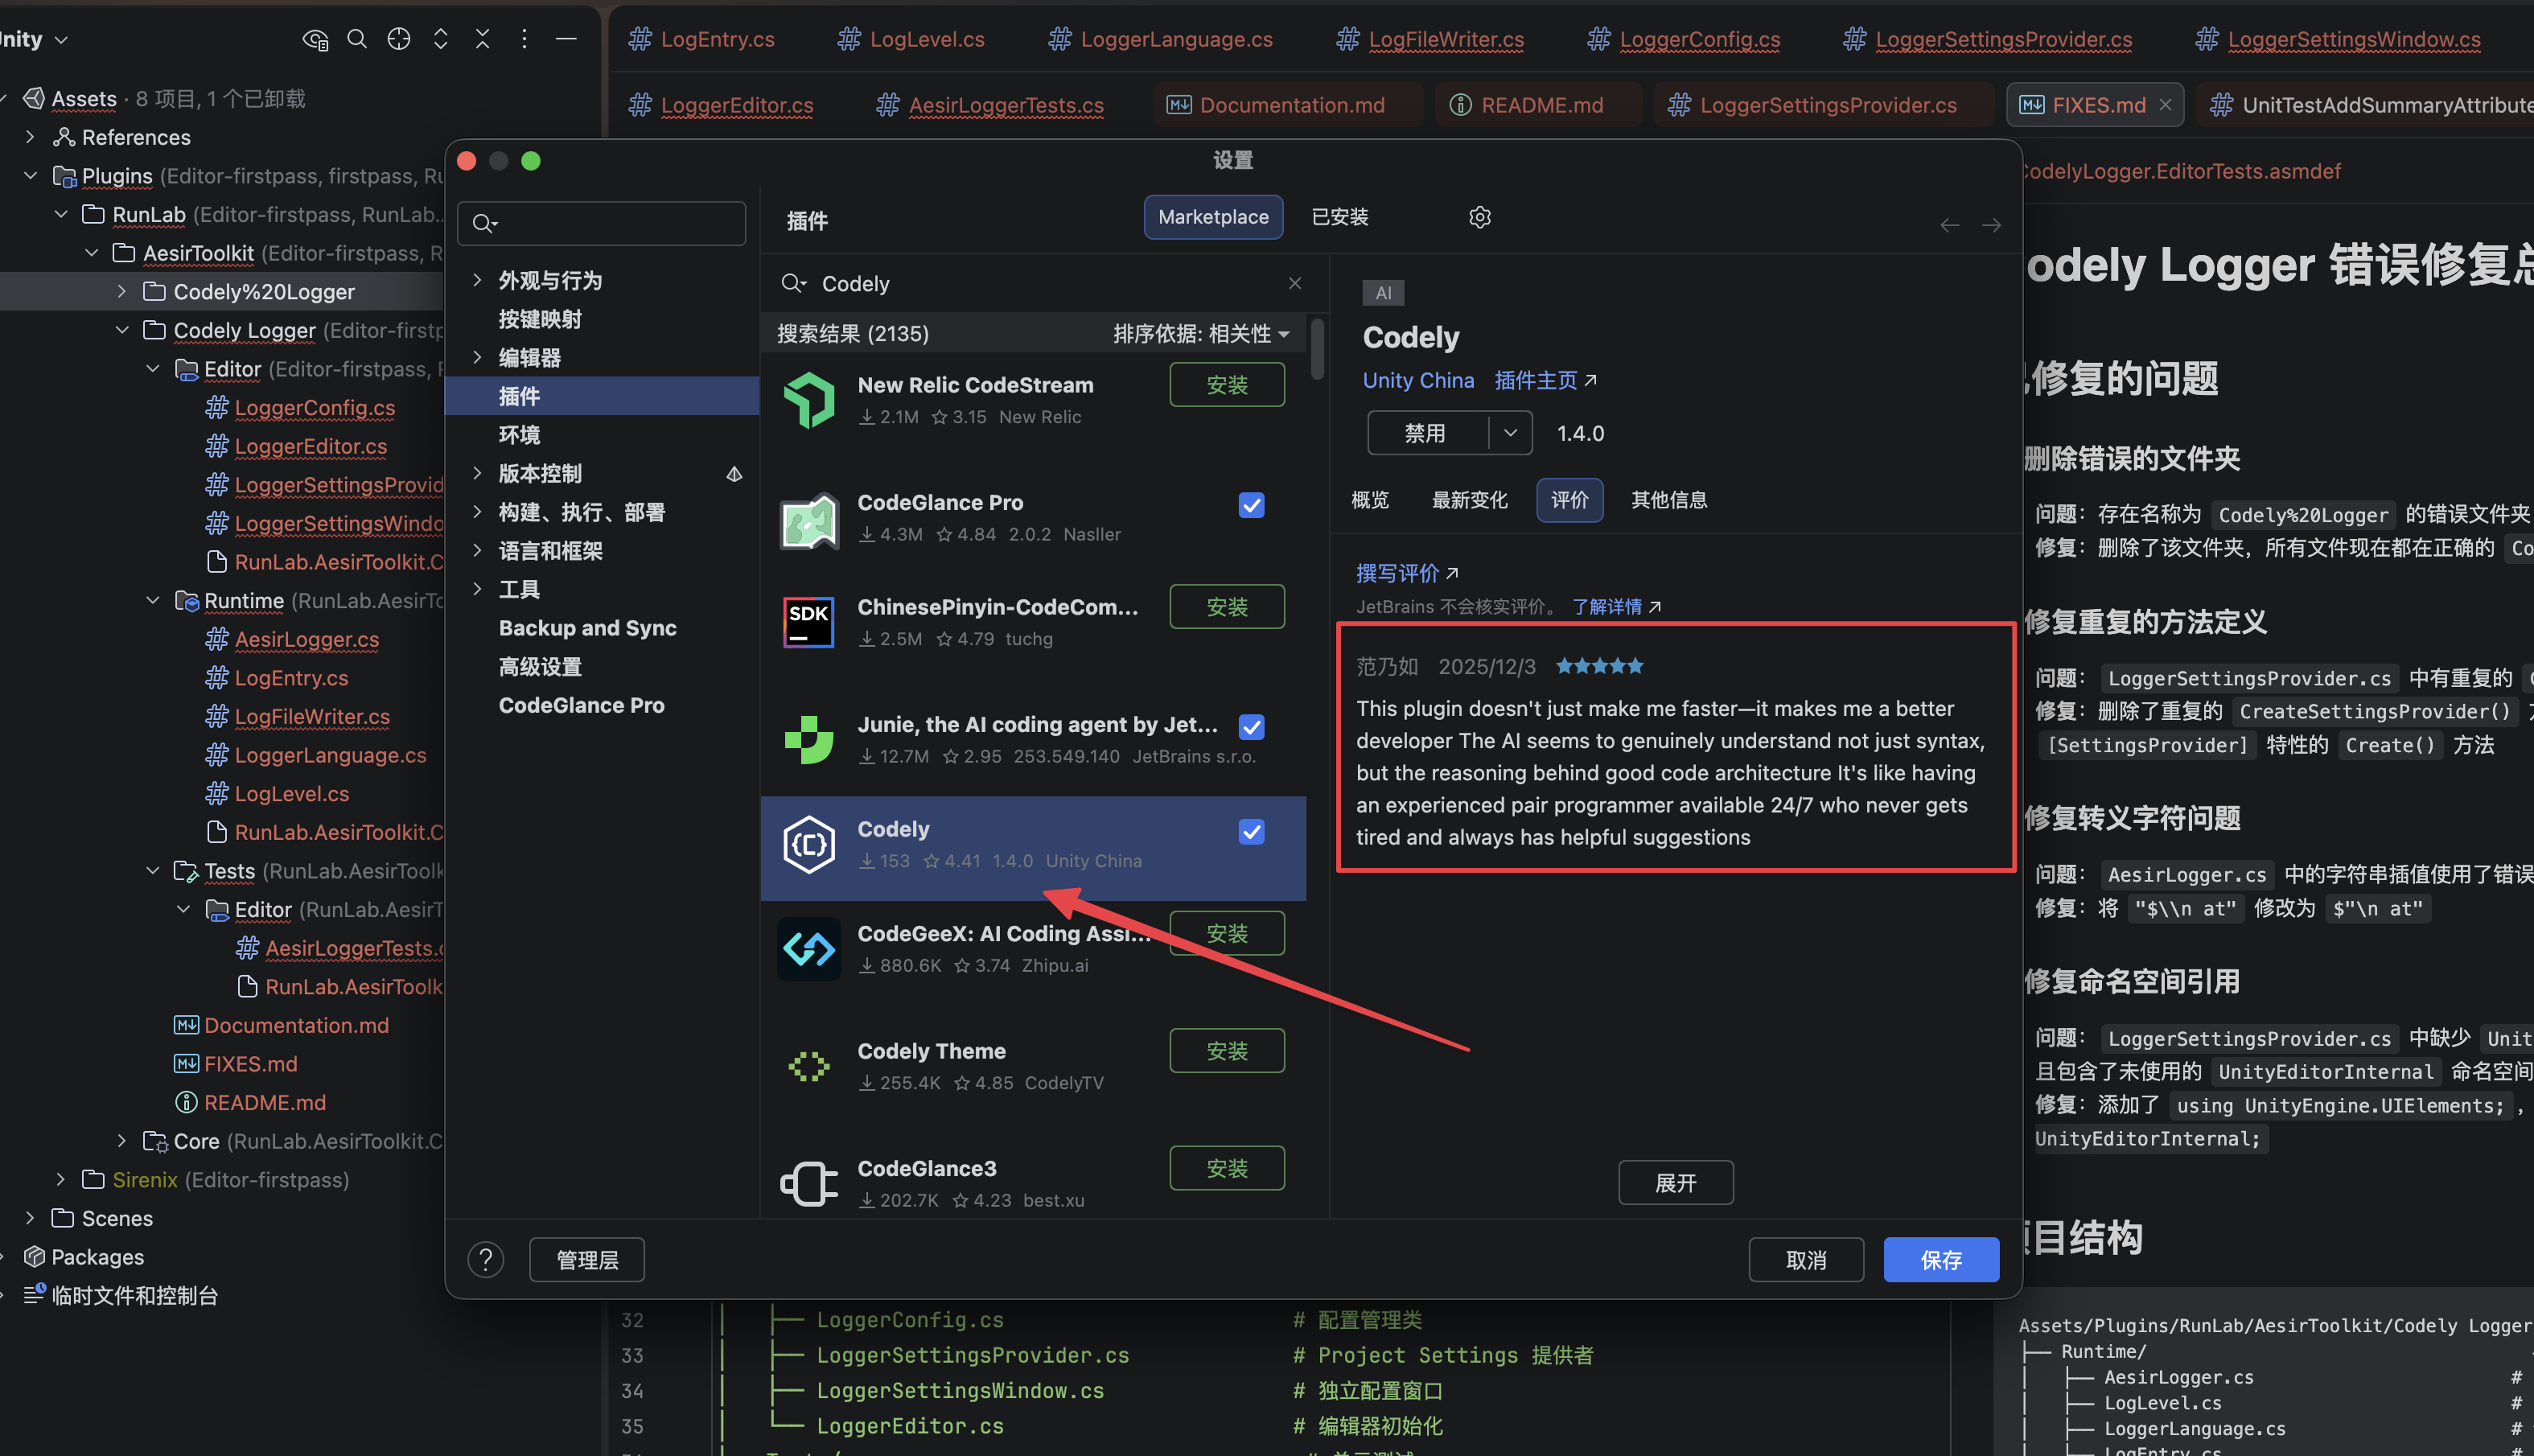Switch to the 已安装 plugins tab
The width and height of the screenshot is (2534, 1456).
coord(1339,216)
